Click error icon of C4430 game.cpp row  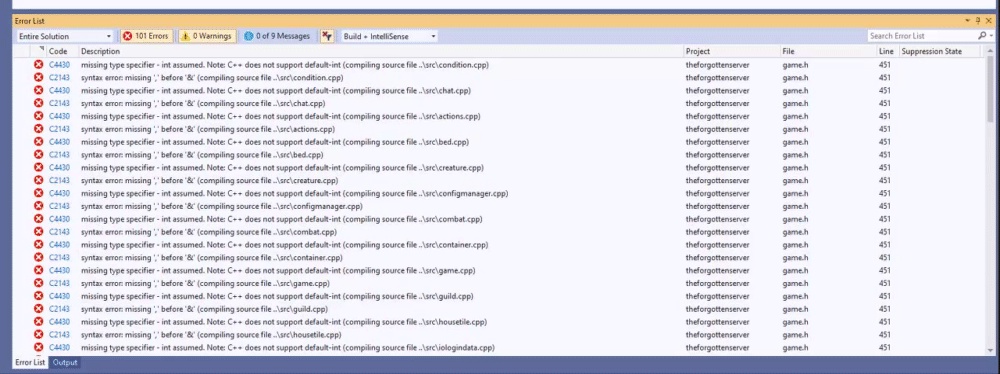pyautogui.click(x=38, y=271)
